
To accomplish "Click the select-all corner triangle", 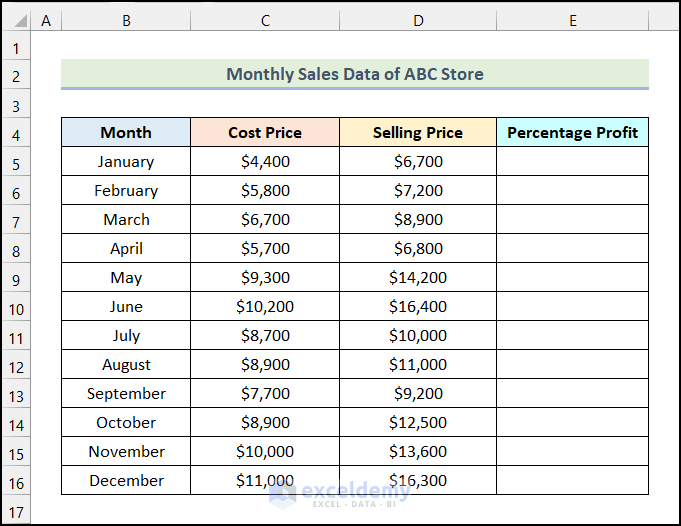I will (x=17, y=20).
